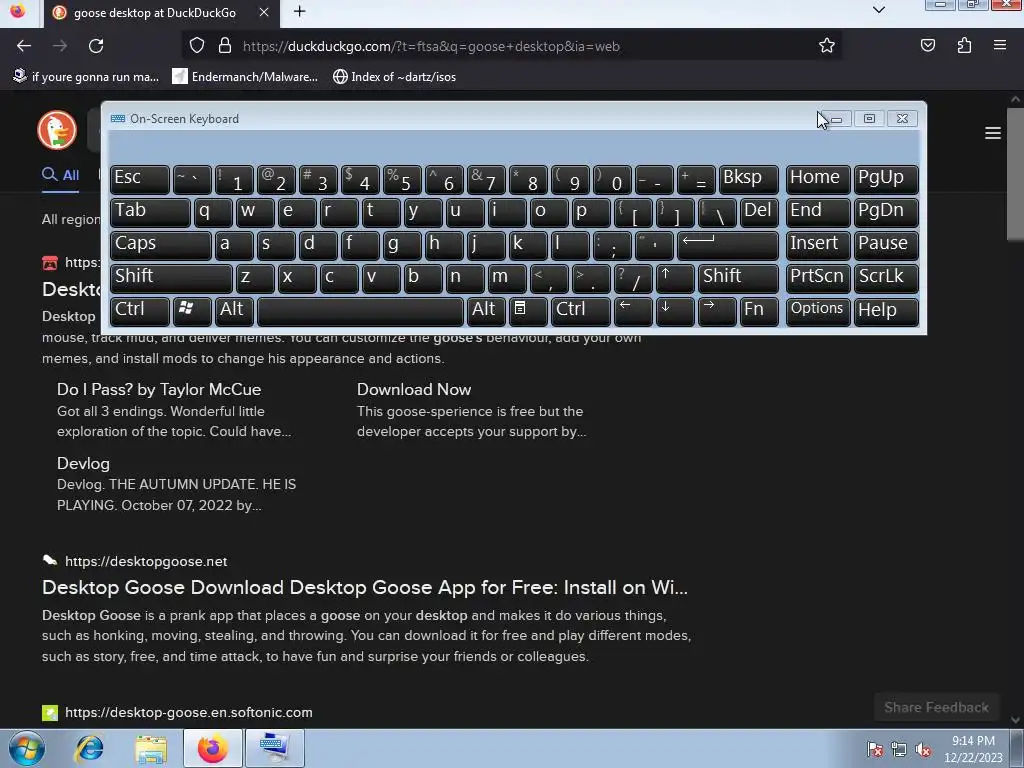Toggle the right Alt key on keyboard
The width and height of the screenshot is (1024, 768).
click(486, 311)
